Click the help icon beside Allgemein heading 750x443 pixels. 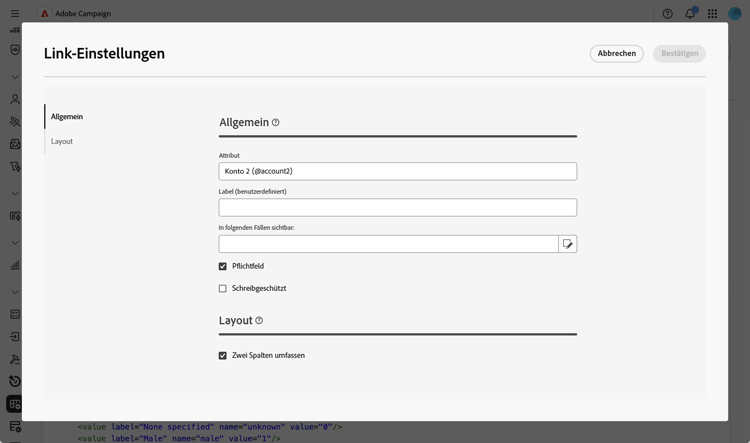click(276, 122)
